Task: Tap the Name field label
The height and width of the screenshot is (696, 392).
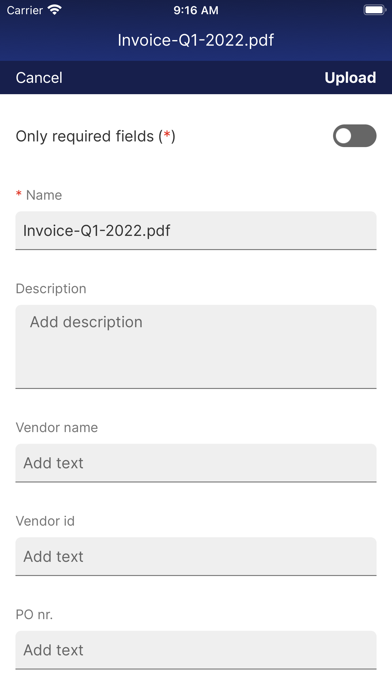Action: 44,195
